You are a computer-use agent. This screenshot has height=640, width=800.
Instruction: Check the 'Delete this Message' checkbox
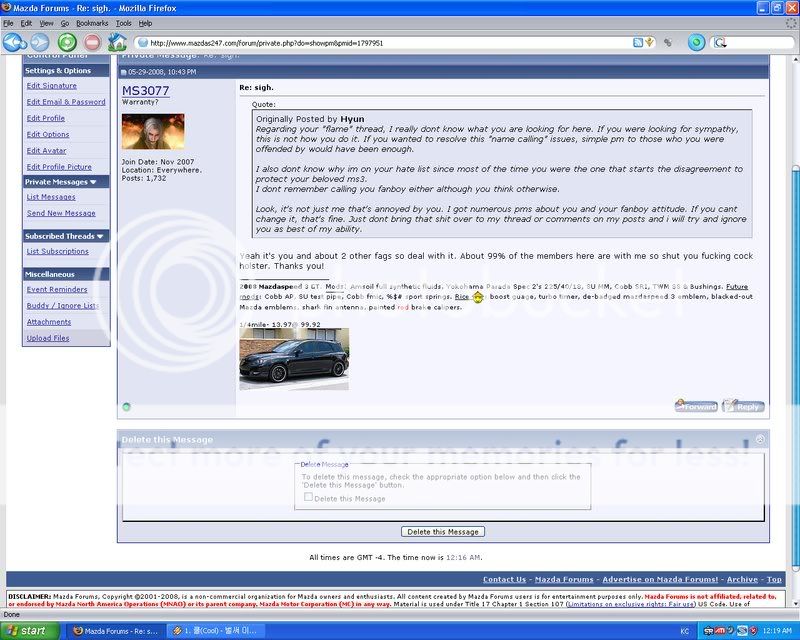click(x=308, y=497)
